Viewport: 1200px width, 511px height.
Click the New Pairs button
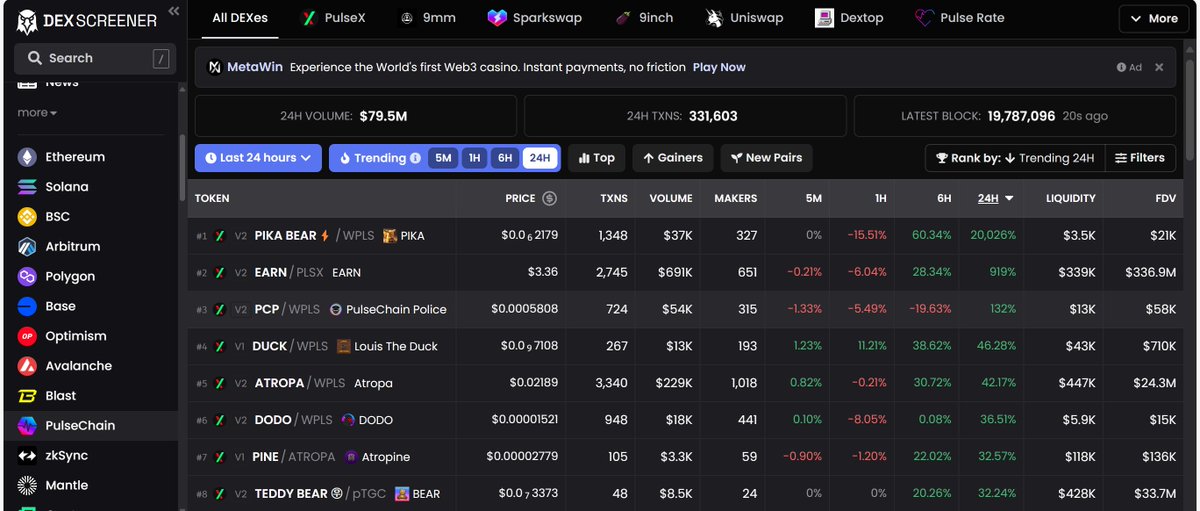766,158
